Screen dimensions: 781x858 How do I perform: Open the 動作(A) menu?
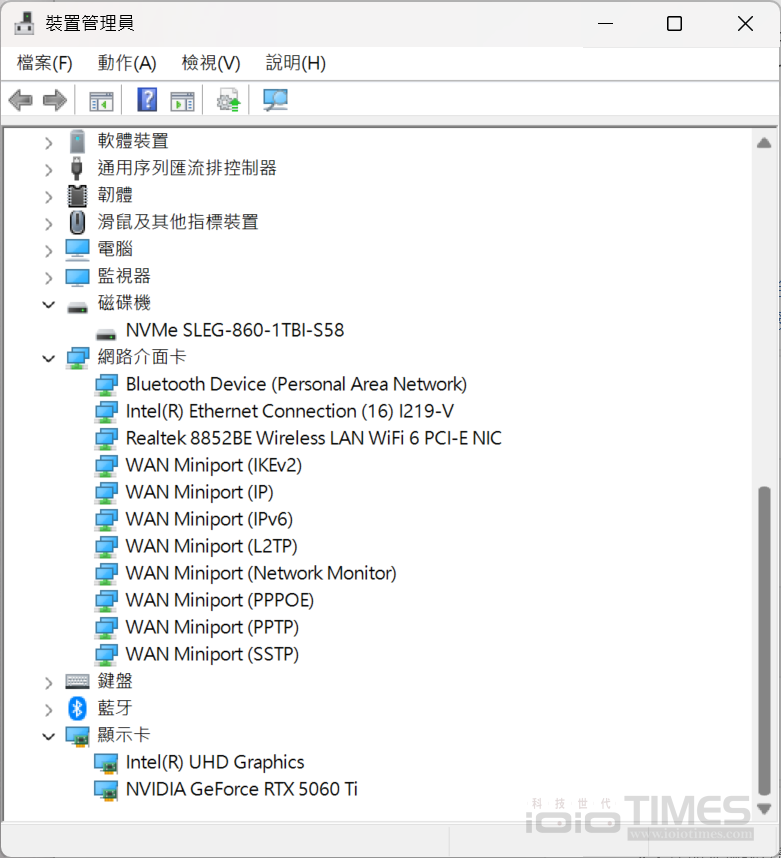click(x=127, y=63)
